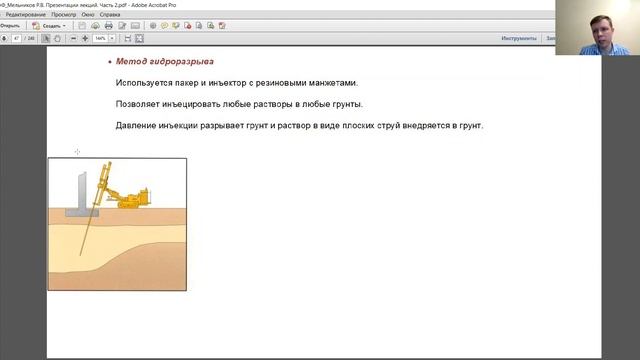This screenshot has width=640, height=360.
Task: Click the delete page icon with red mark
Action: click(x=187, y=26)
